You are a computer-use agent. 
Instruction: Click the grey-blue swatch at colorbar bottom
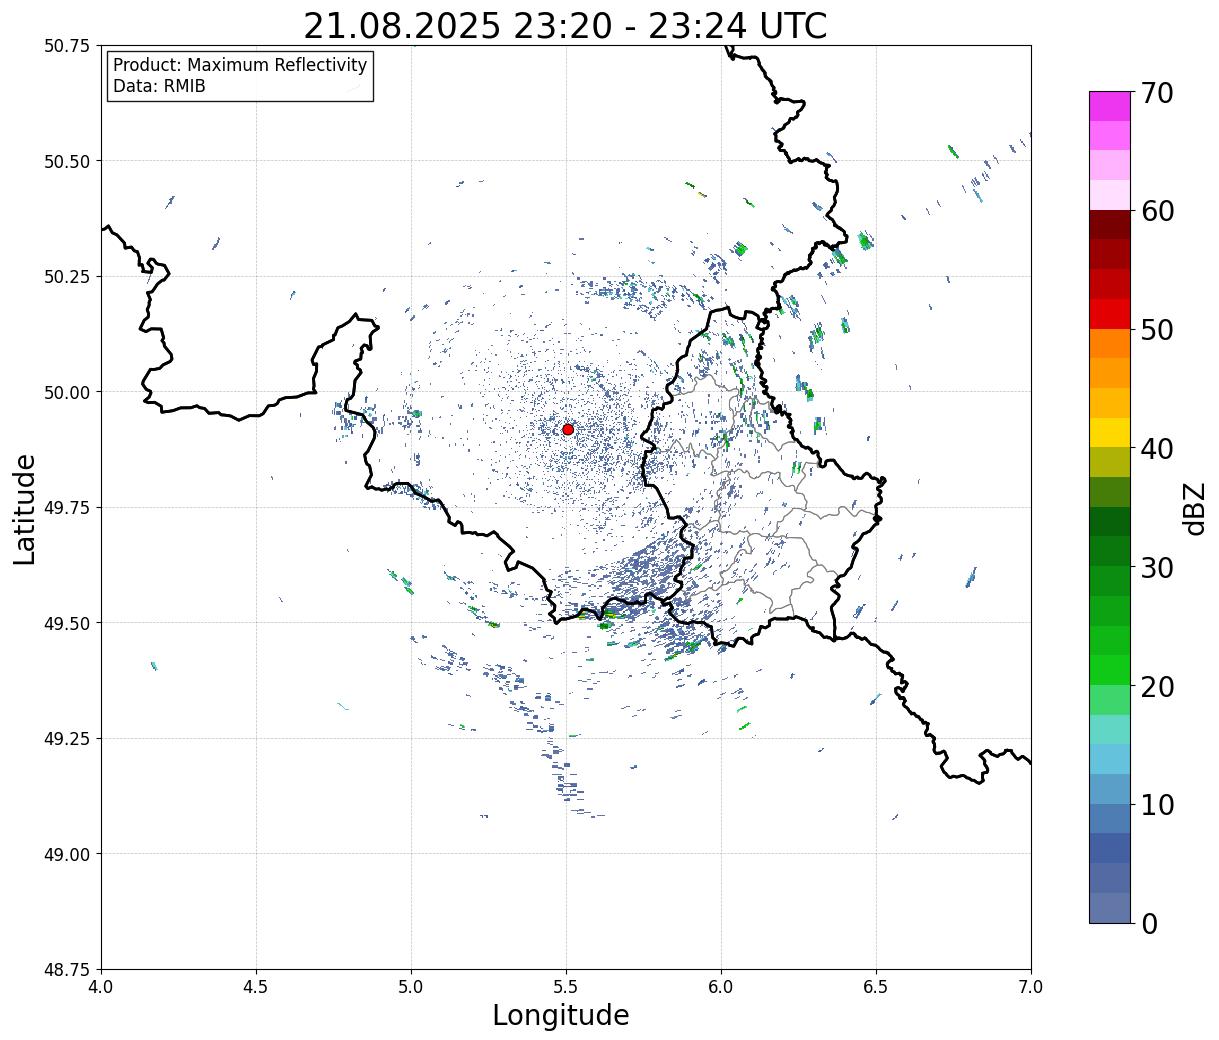pyautogui.click(x=1110, y=907)
